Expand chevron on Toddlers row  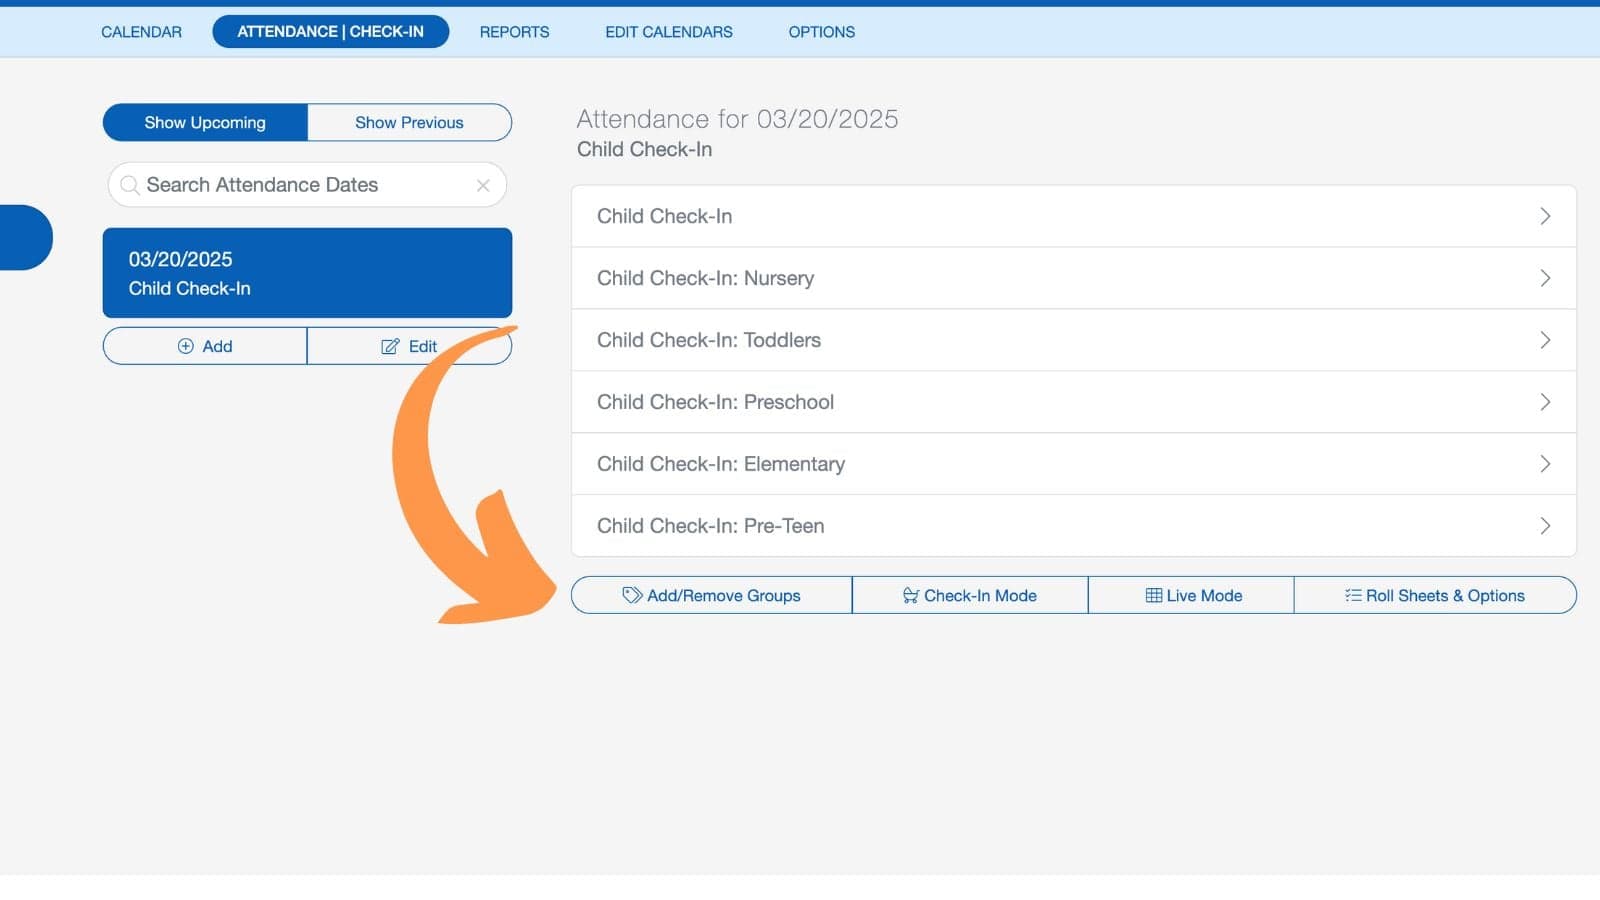pyautogui.click(x=1545, y=340)
